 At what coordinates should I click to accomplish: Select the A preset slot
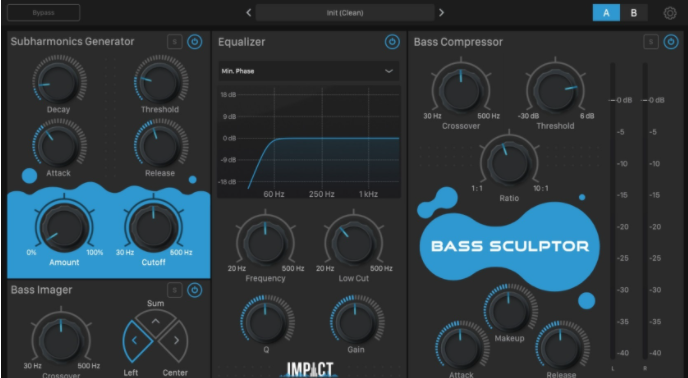(x=606, y=13)
